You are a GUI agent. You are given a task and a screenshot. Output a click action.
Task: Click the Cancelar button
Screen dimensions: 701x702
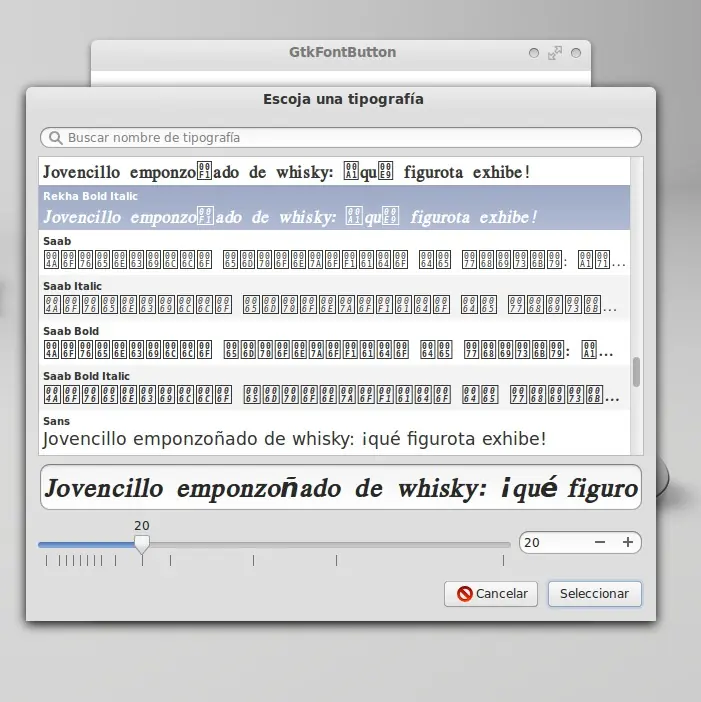point(491,594)
